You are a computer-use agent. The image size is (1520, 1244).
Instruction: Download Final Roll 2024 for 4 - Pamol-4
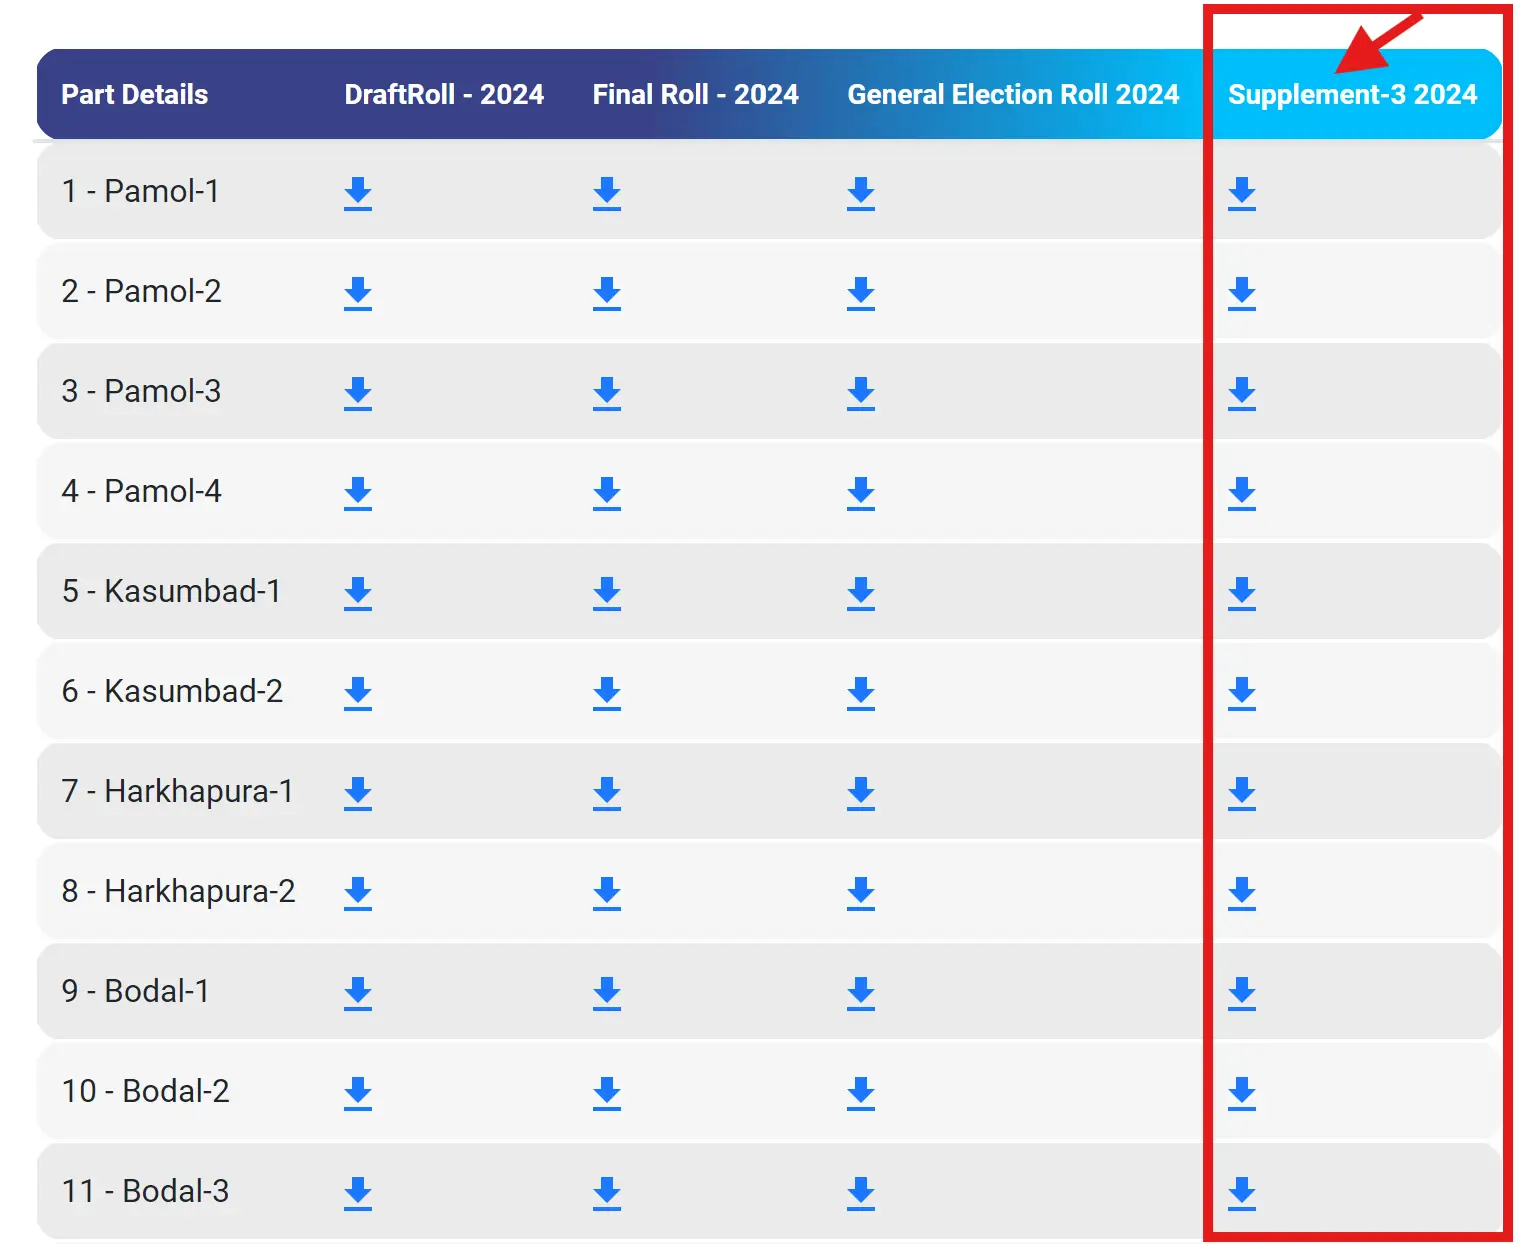pos(607,493)
